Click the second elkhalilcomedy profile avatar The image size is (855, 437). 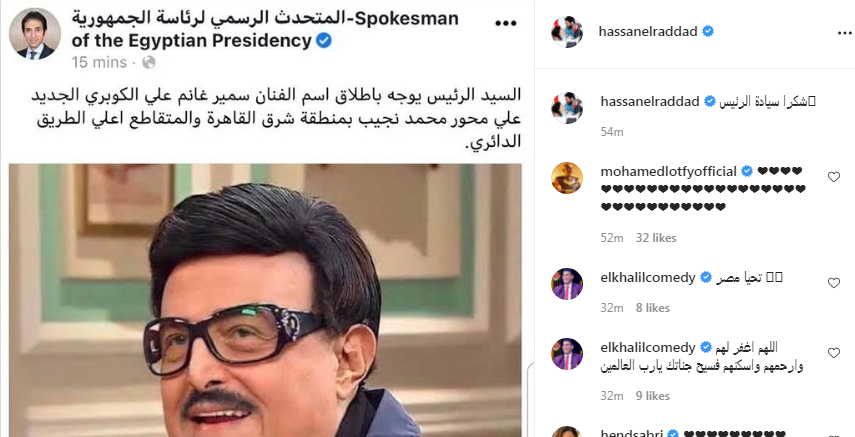(x=567, y=354)
